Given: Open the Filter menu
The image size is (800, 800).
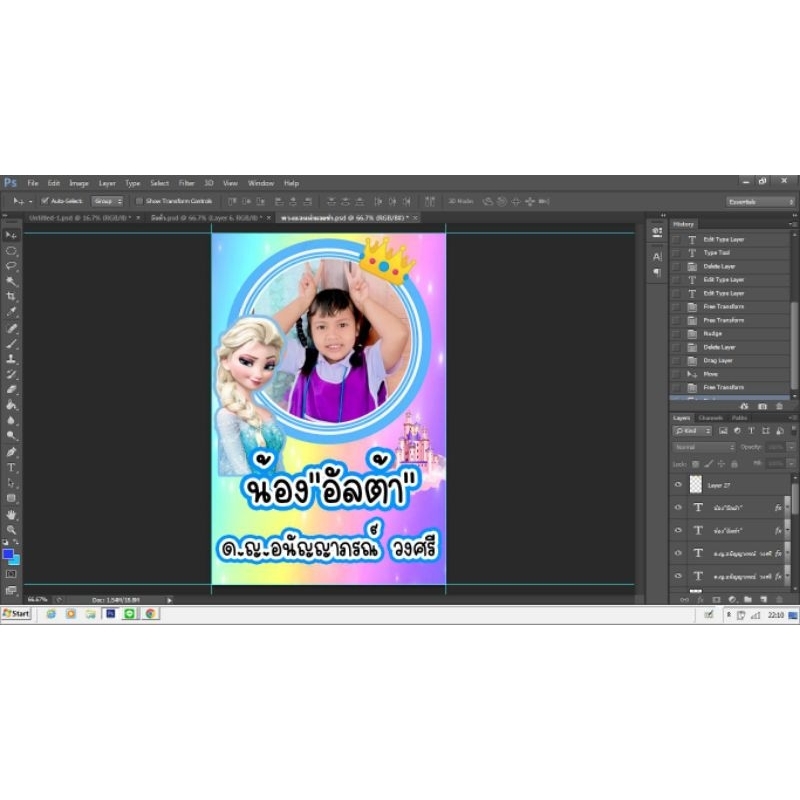Looking at the screenshot, I should pos(186,183).
